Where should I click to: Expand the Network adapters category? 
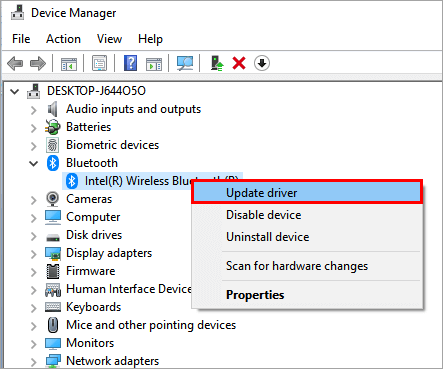[x=34, y=362]
